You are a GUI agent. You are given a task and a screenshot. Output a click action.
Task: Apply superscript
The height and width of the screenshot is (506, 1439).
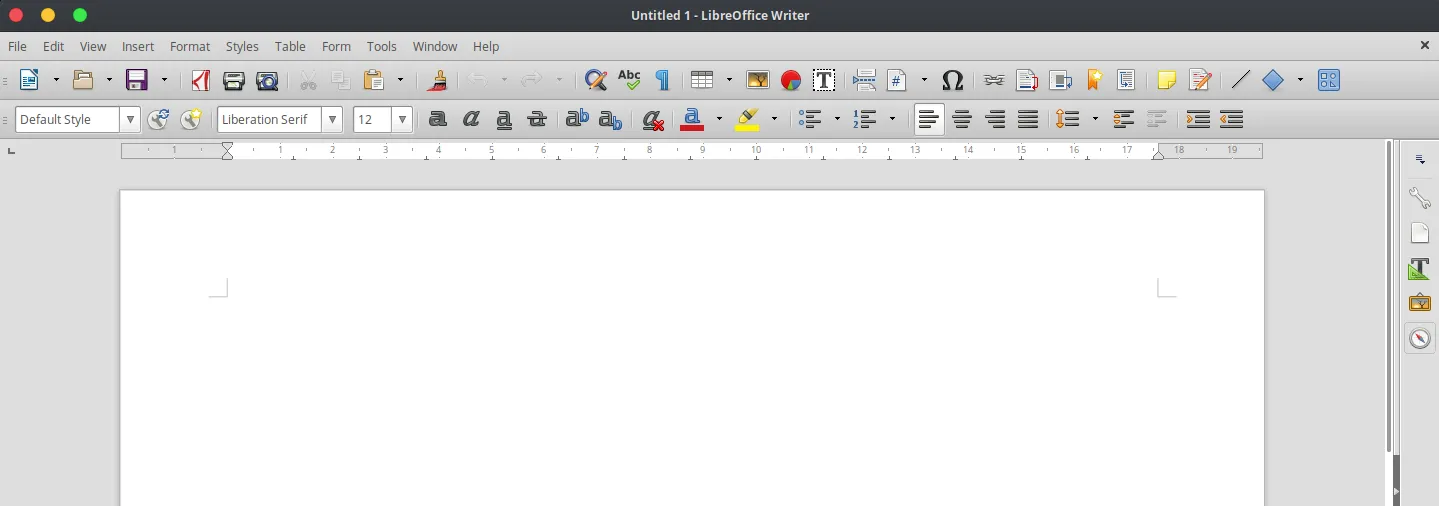[577, 120]
